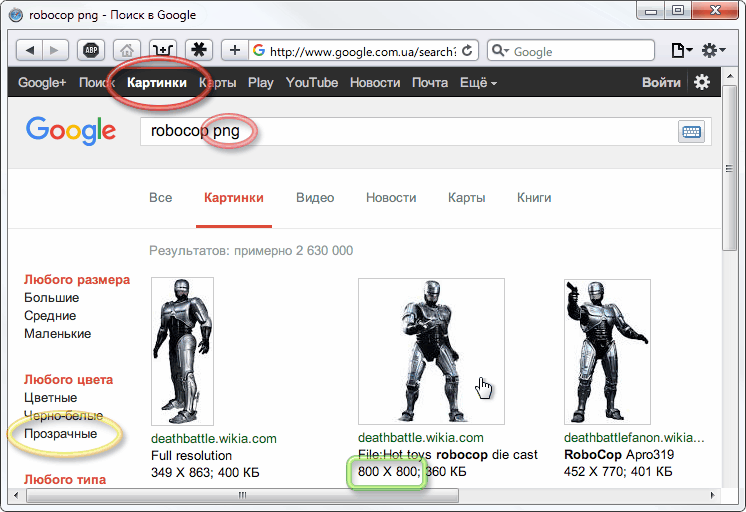Click the horizontal scrollbar left arrow
The width and height of the screenshot is (746, 512).
pos(16,495)
